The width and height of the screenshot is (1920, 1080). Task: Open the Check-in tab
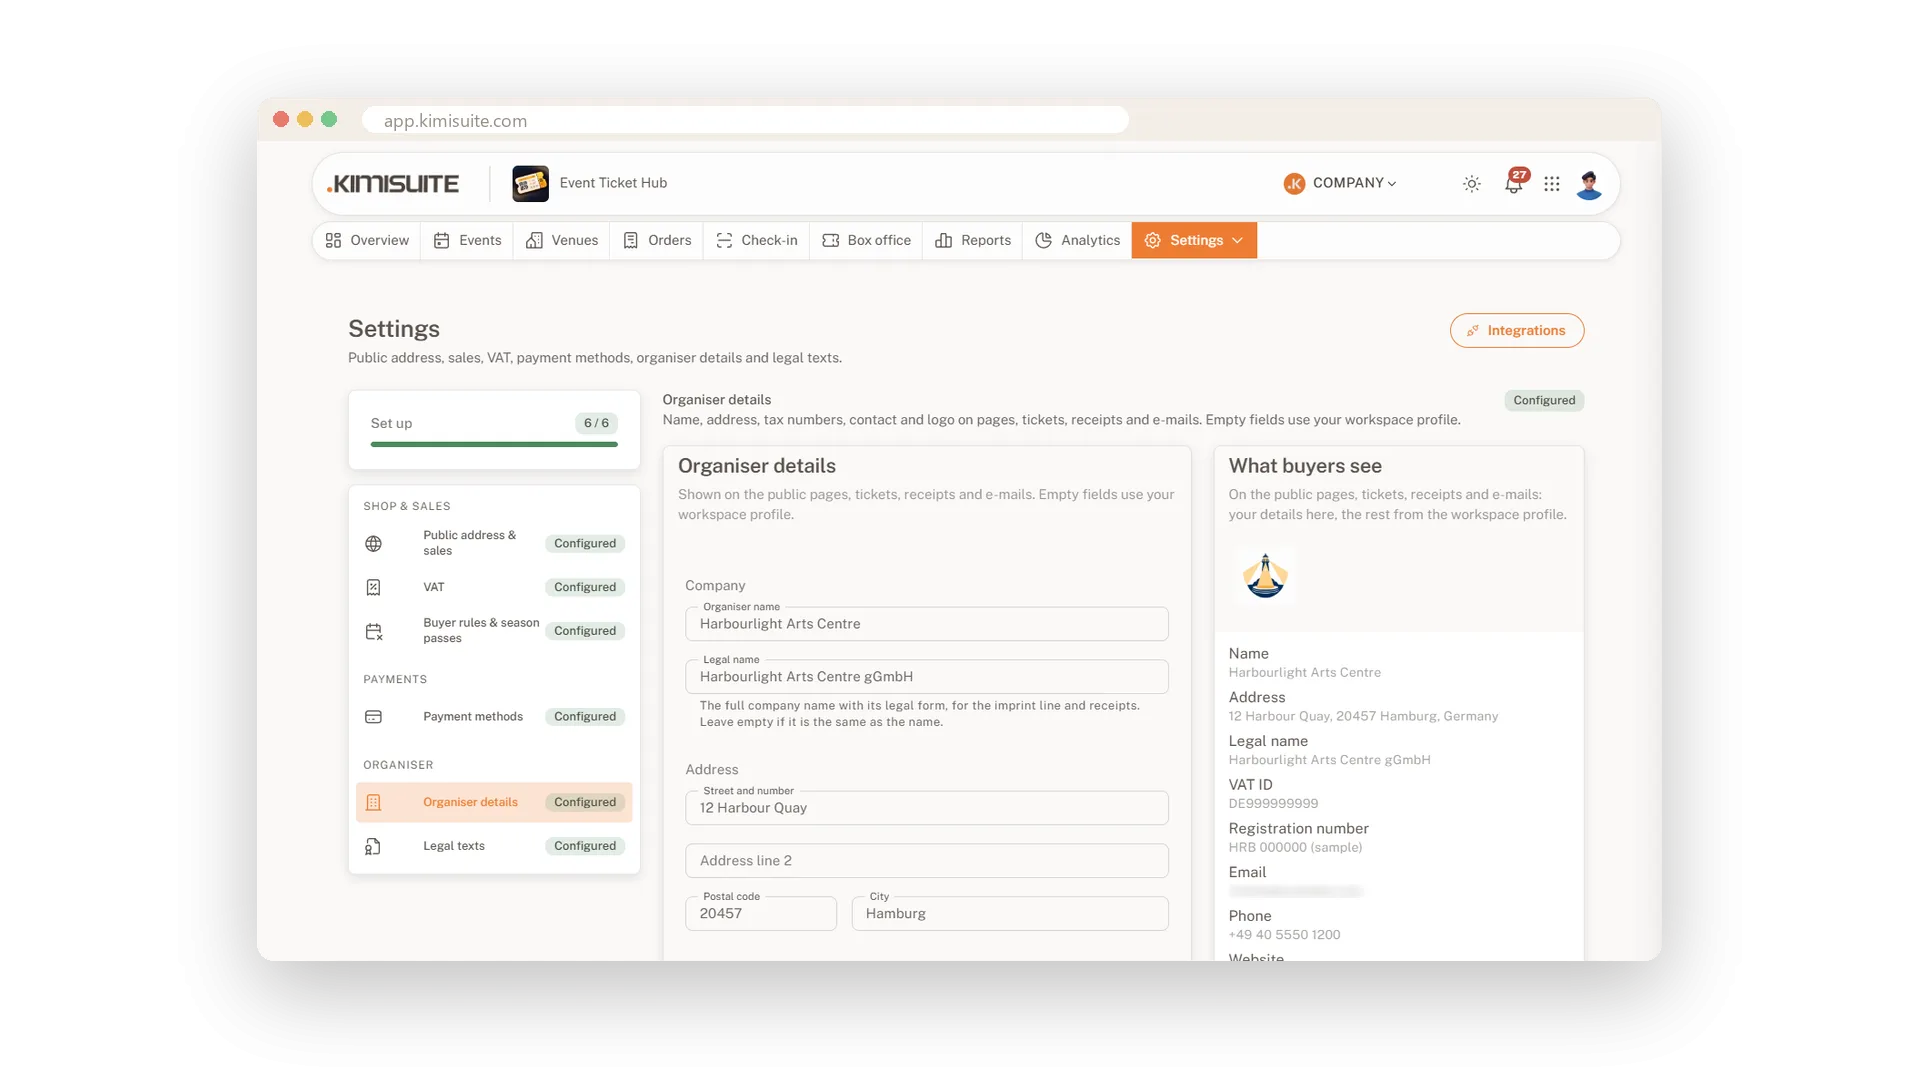coord(757,241)
